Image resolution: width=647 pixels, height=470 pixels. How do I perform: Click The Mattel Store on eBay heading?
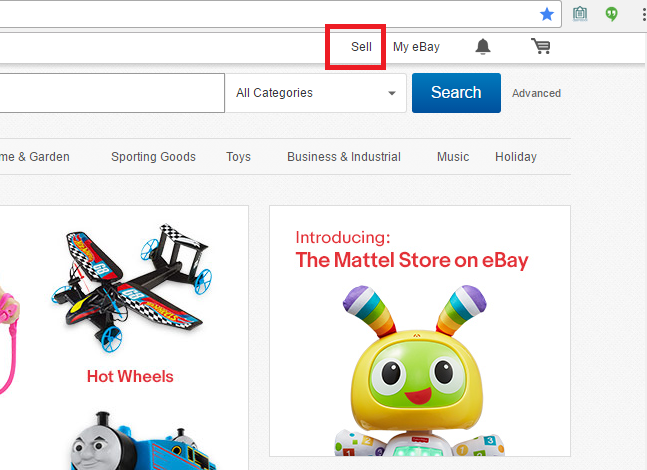point(412,260)
